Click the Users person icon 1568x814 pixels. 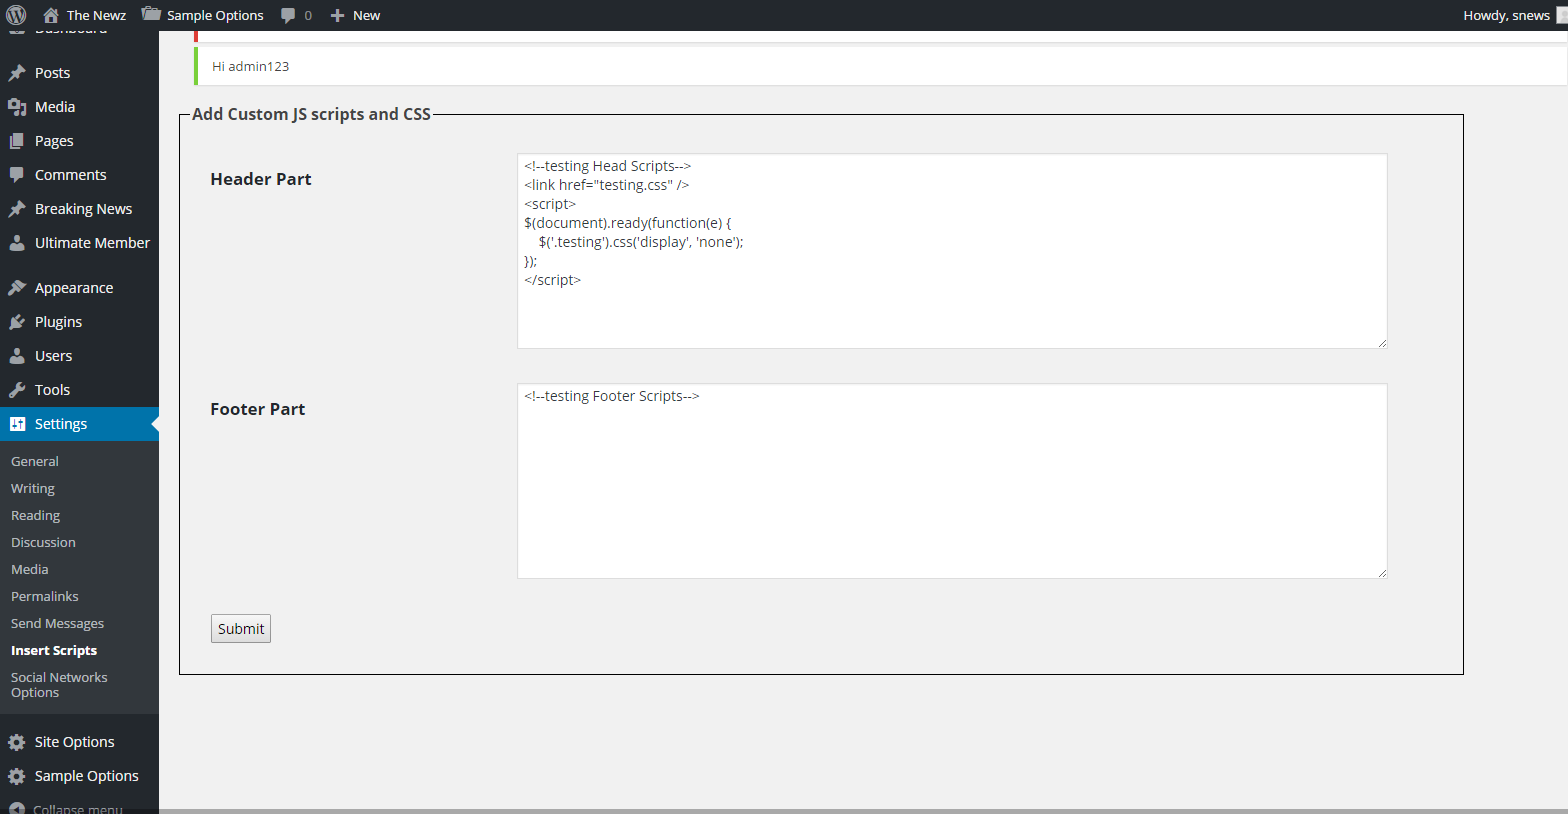17,356
